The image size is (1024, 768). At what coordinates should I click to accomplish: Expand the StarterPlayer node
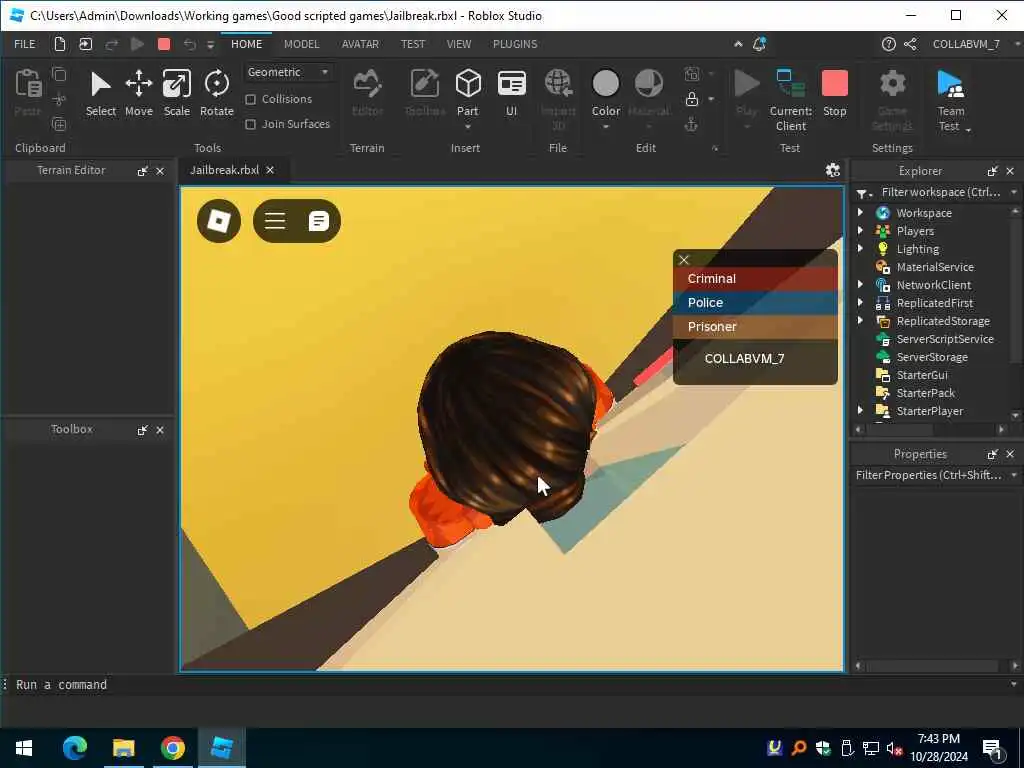click(860, 411)
